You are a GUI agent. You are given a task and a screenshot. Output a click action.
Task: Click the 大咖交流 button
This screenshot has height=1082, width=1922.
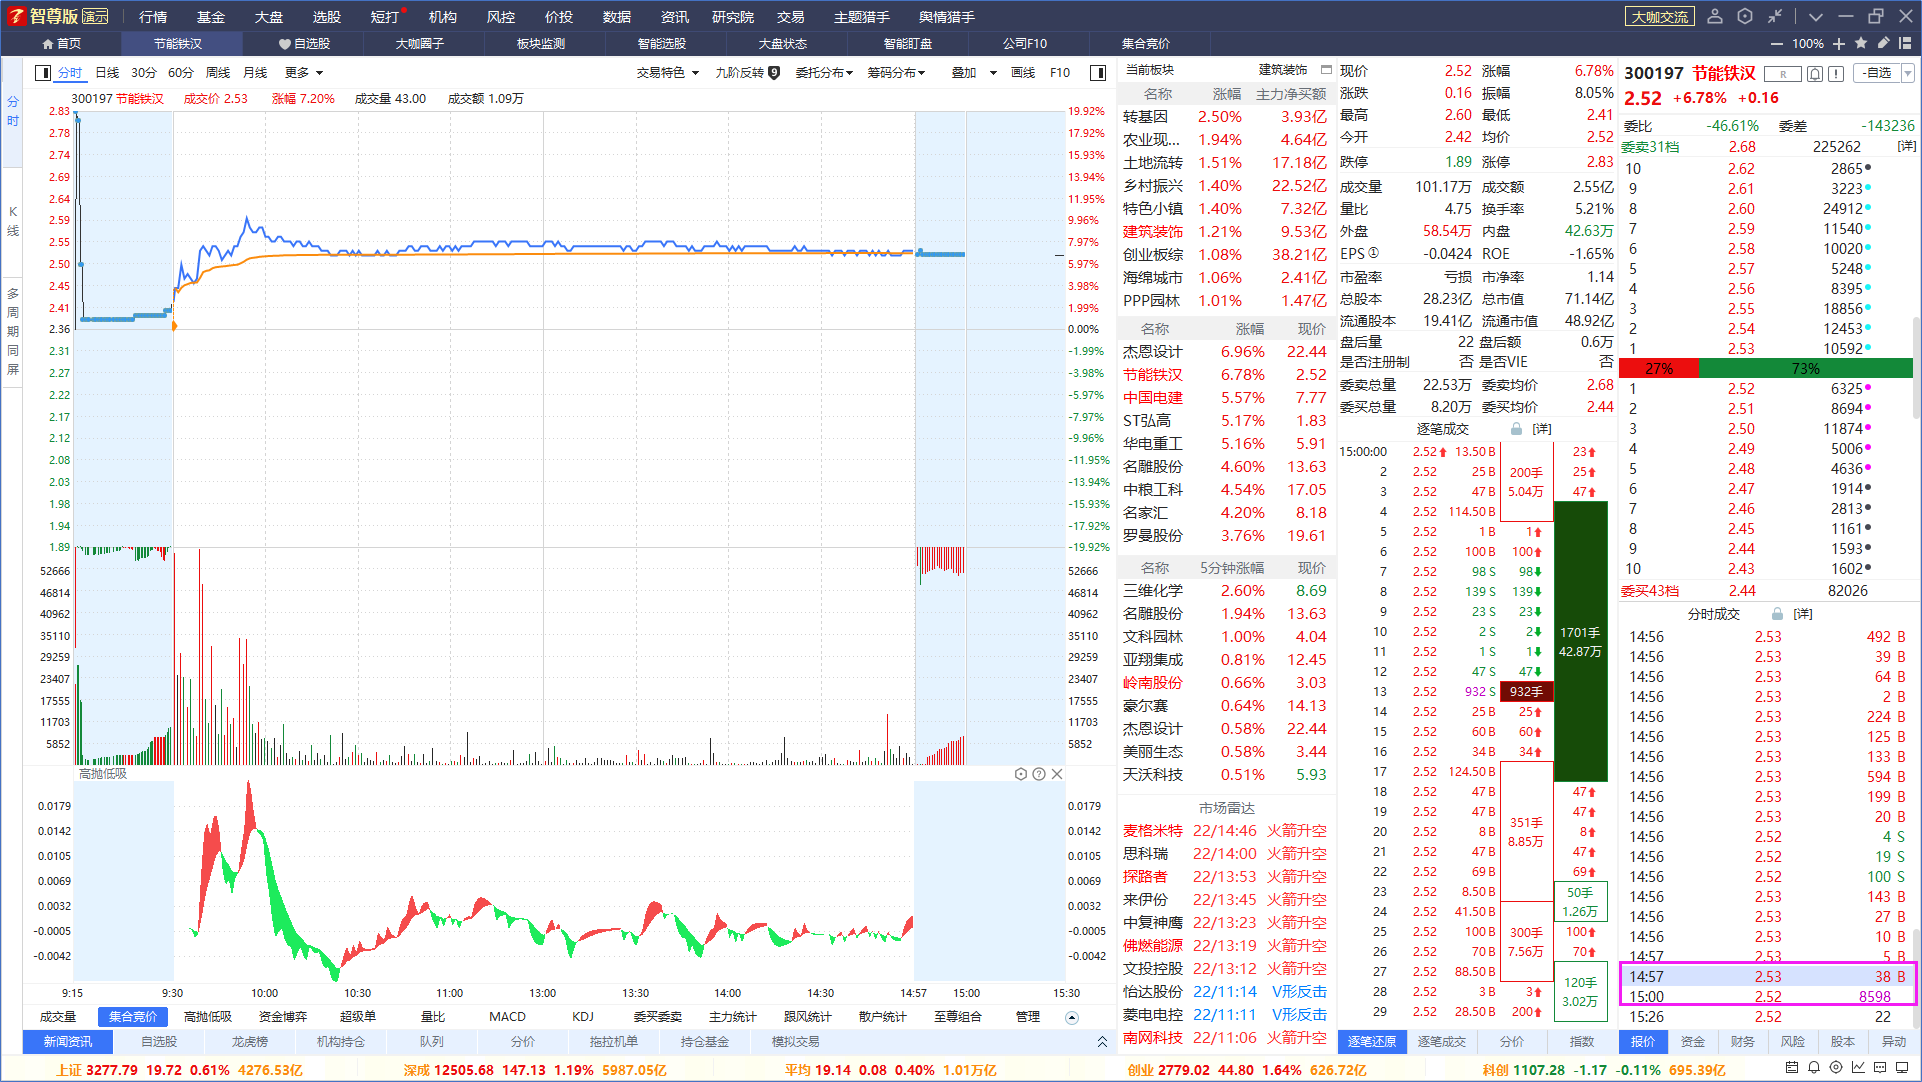[x=1660, y=17]
